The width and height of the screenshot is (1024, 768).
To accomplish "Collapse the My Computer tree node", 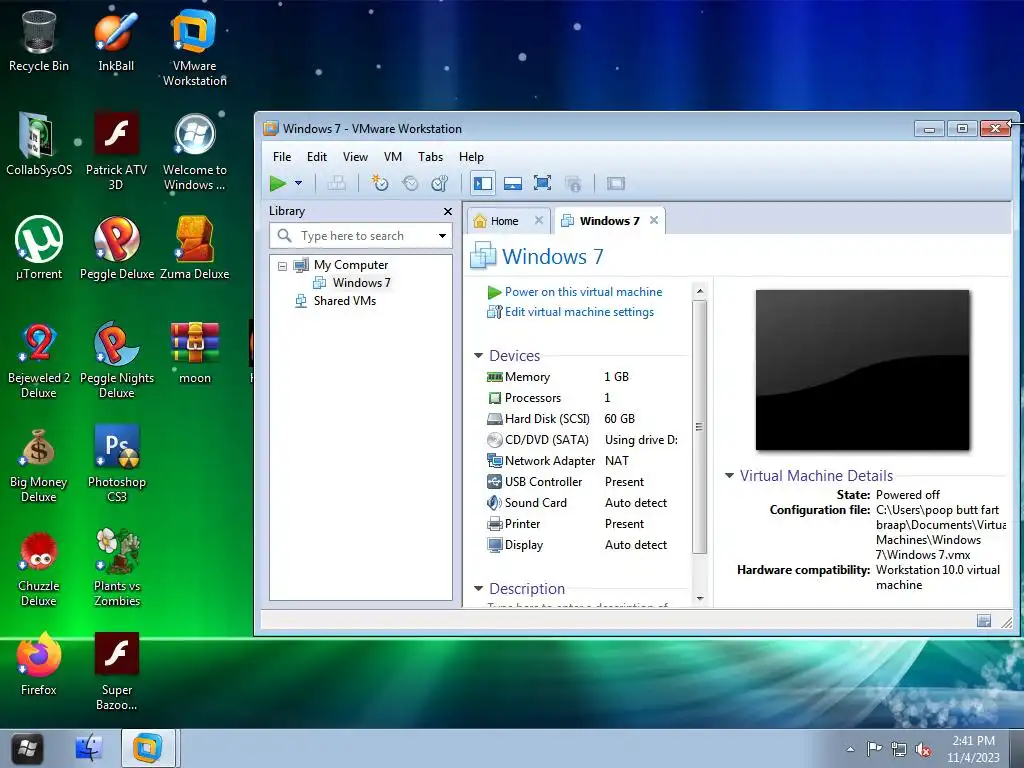I will tap(282, 266).
